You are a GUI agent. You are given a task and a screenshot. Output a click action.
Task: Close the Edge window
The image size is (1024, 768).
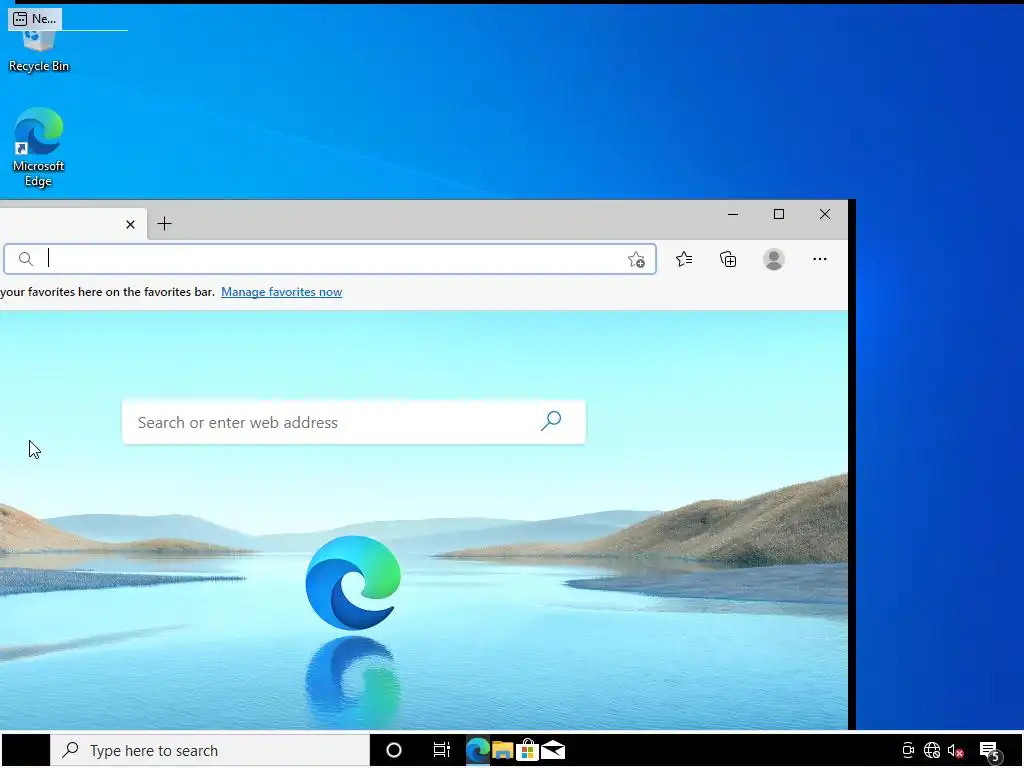point(825,214)
